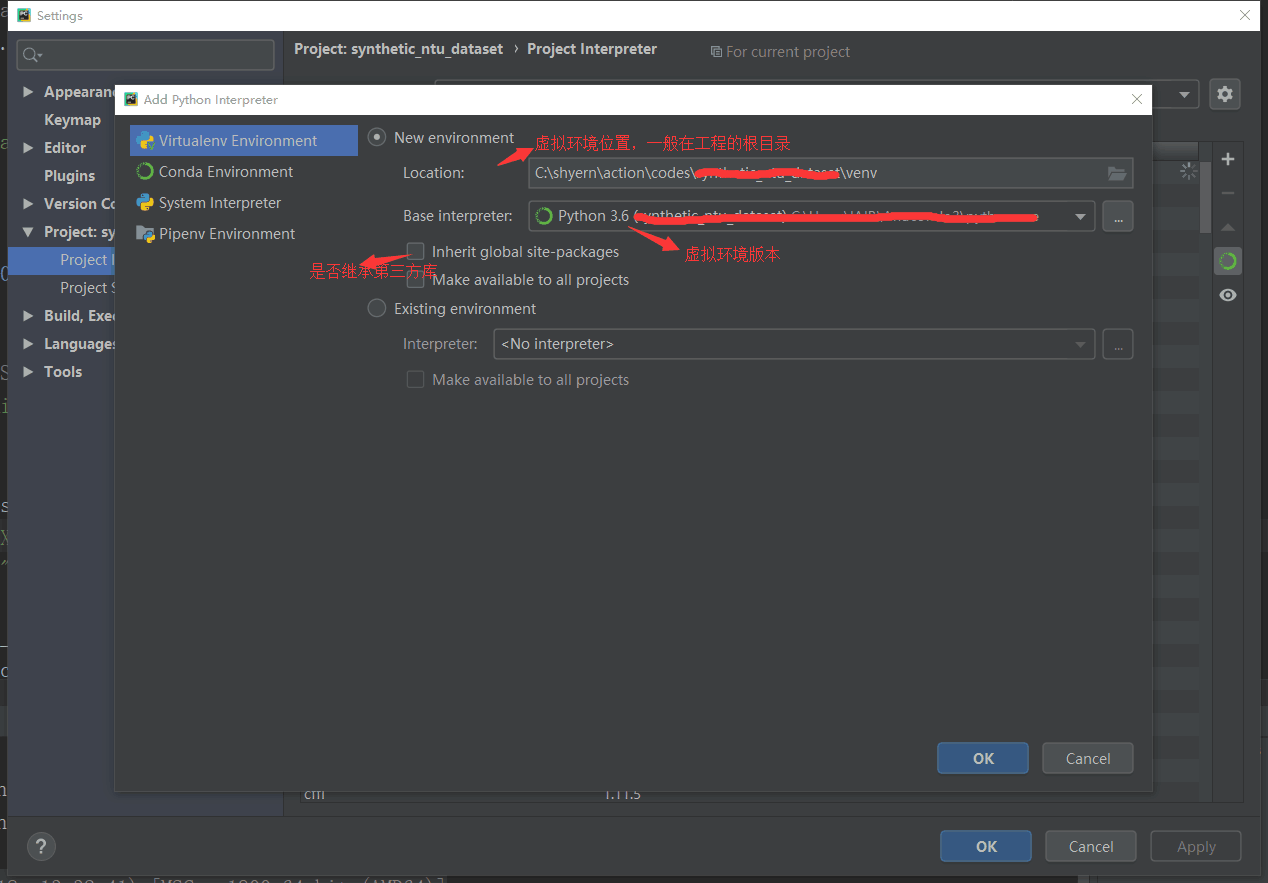1268x883 pixels.
Task: Show early releases eye icon
Action: tap(1228, 295)
